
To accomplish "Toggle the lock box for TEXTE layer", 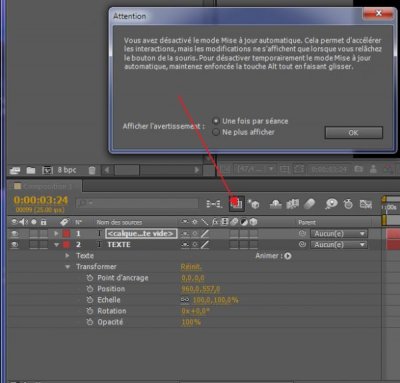I will 44,245.
